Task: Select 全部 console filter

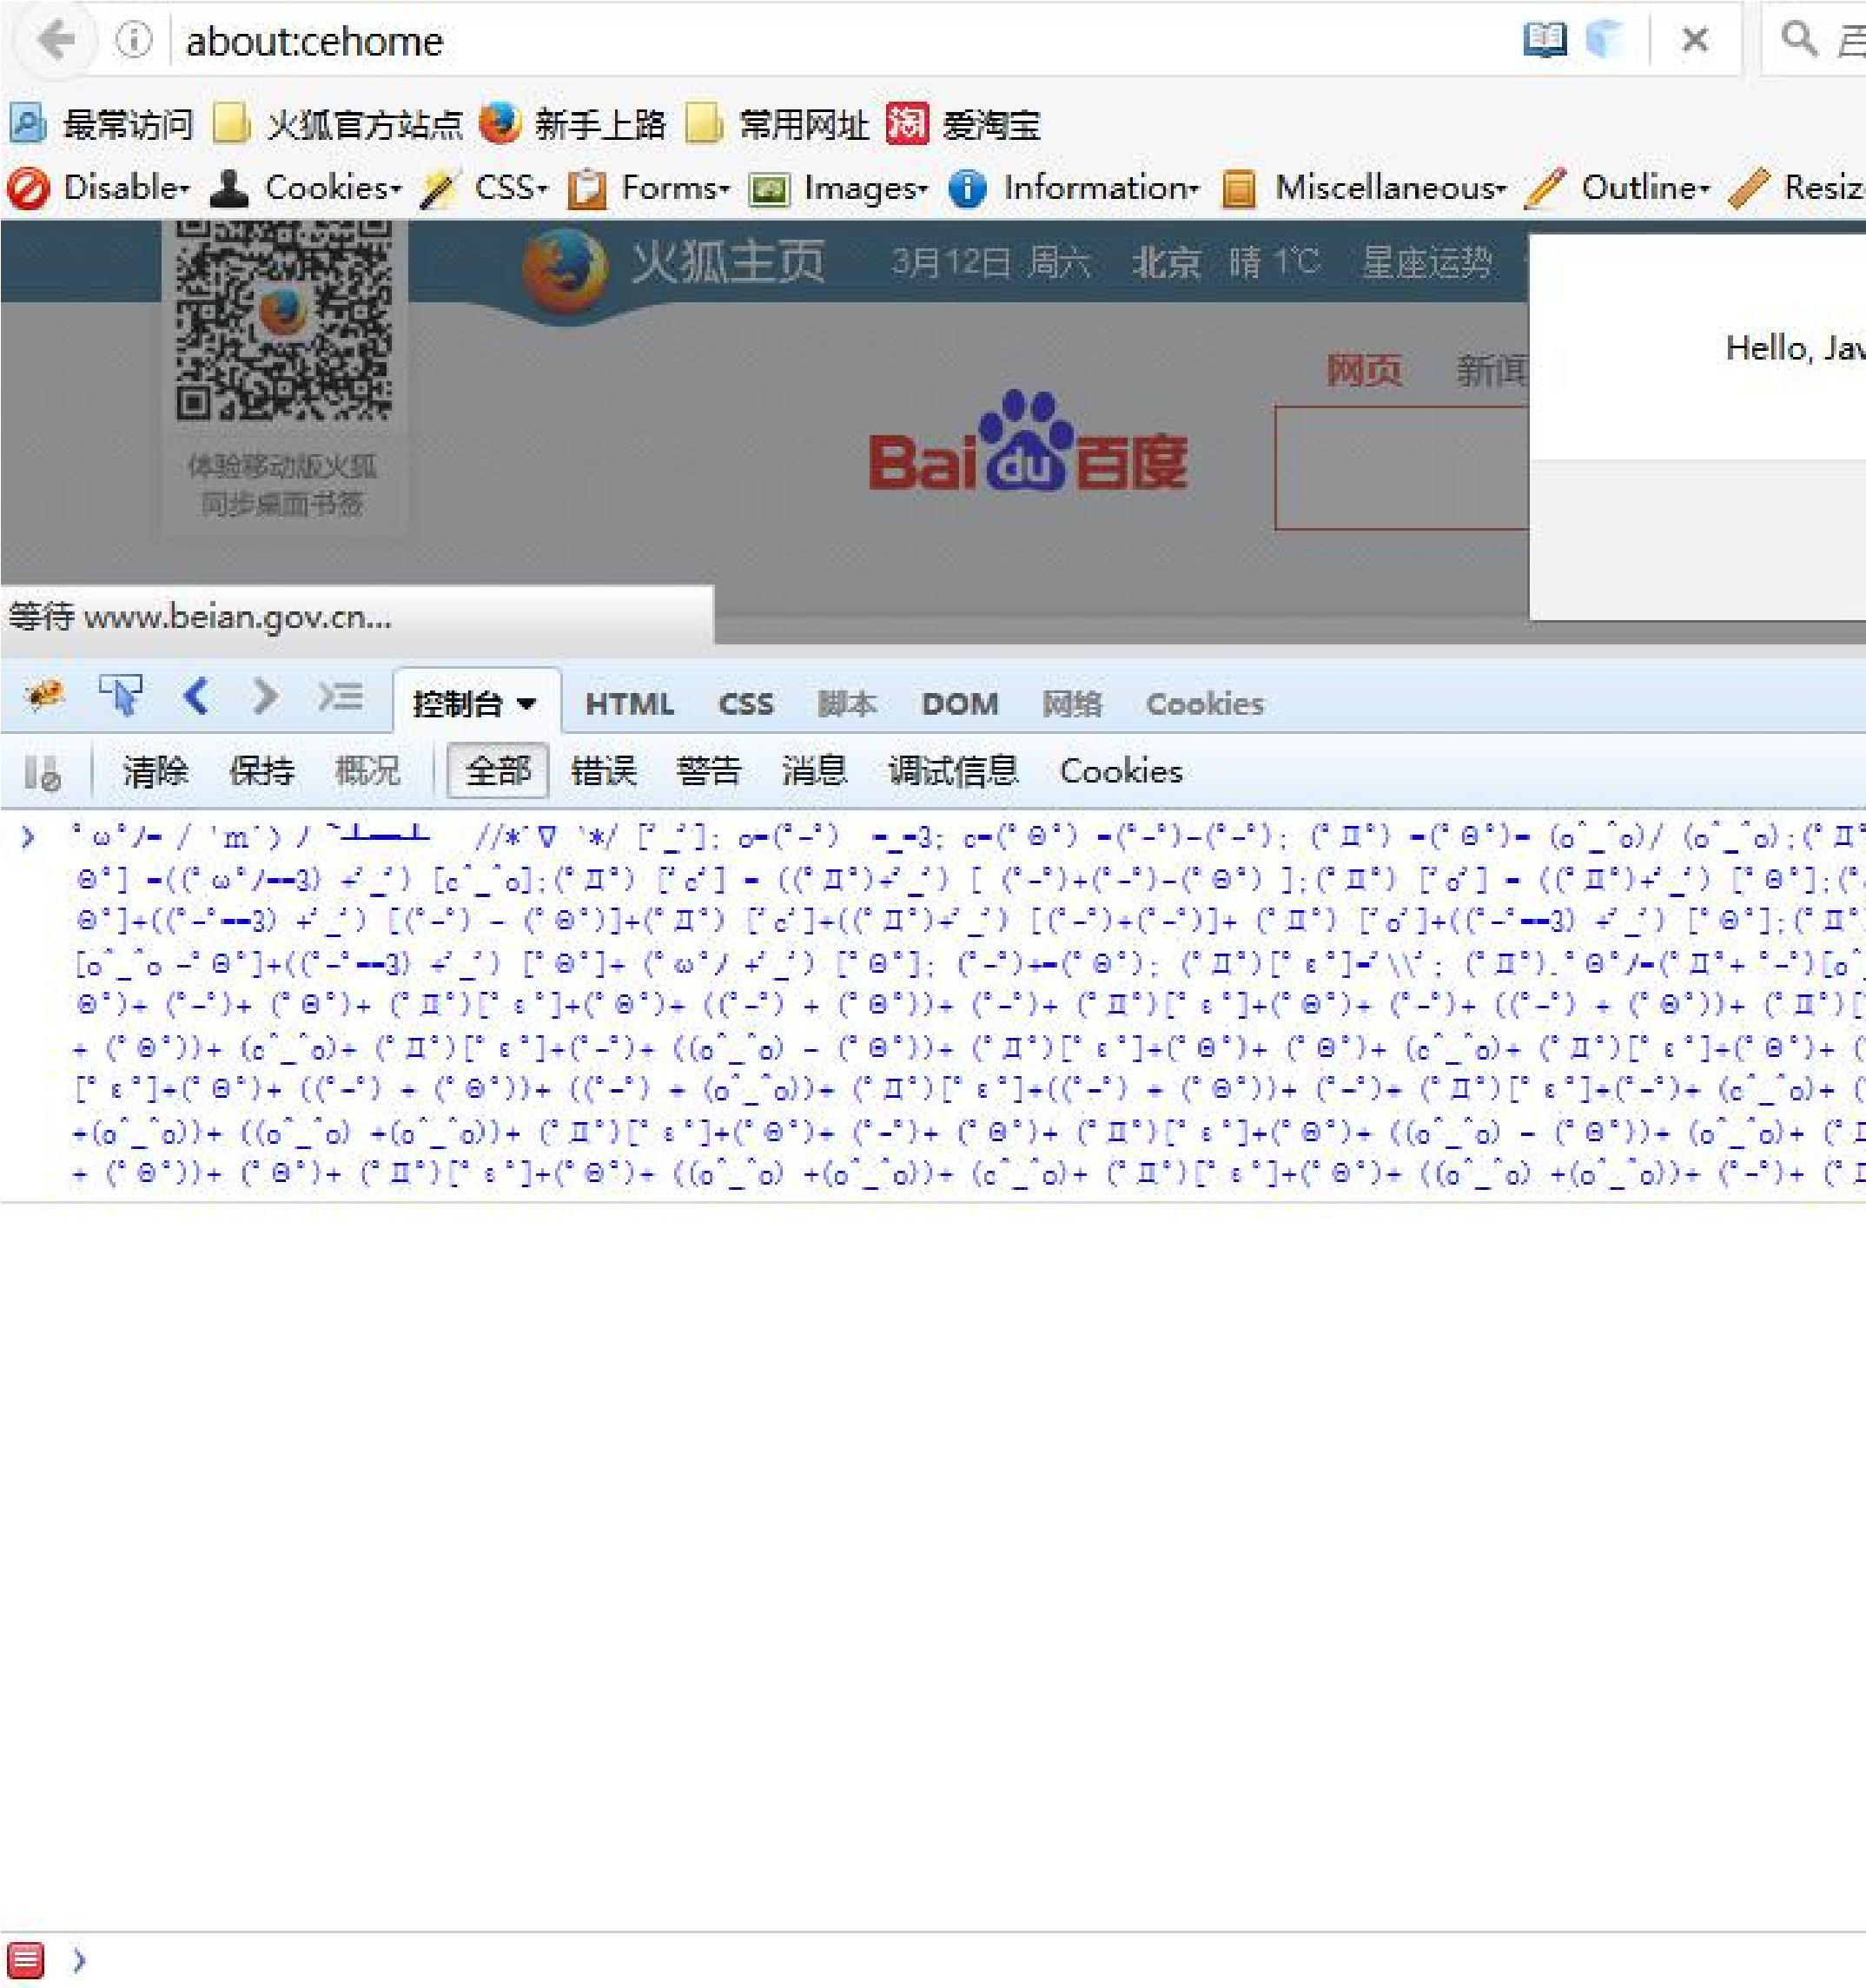Action: [x=498, y=771]
